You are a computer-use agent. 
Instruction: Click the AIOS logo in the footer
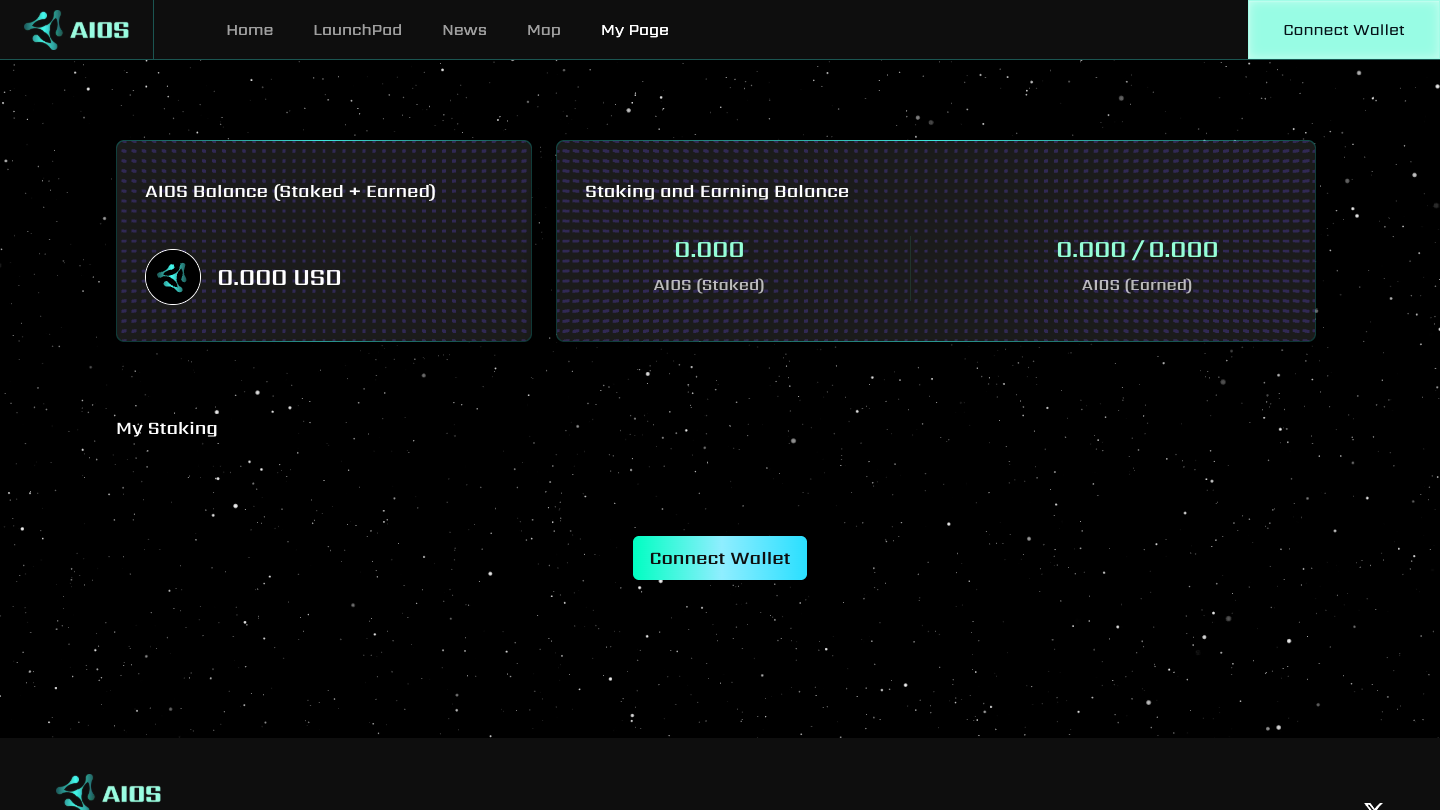[x=109, y=792]
